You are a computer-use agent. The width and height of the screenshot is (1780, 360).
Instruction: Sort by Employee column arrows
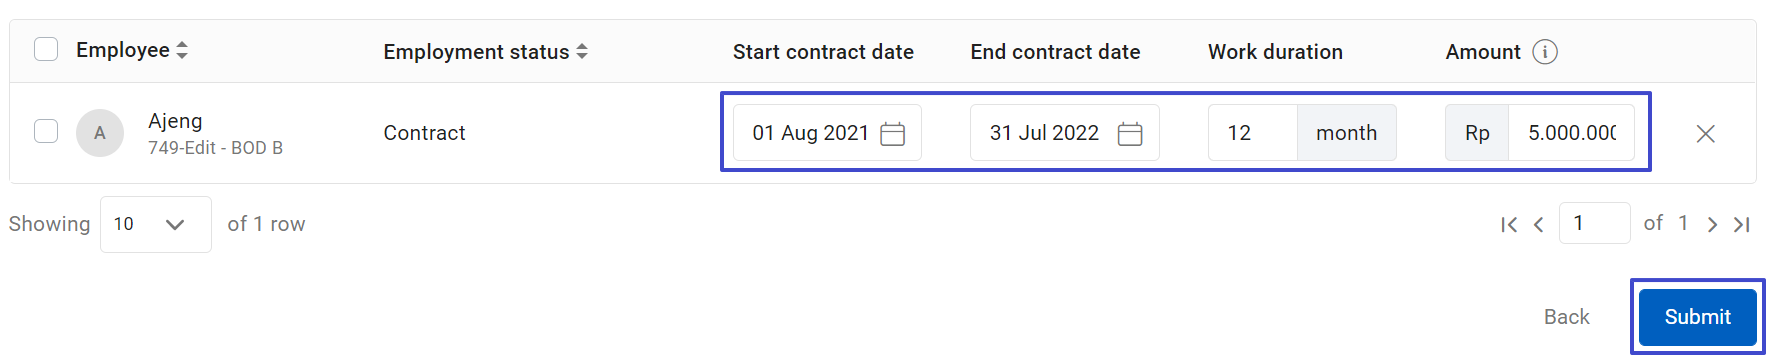coord(182,50)
